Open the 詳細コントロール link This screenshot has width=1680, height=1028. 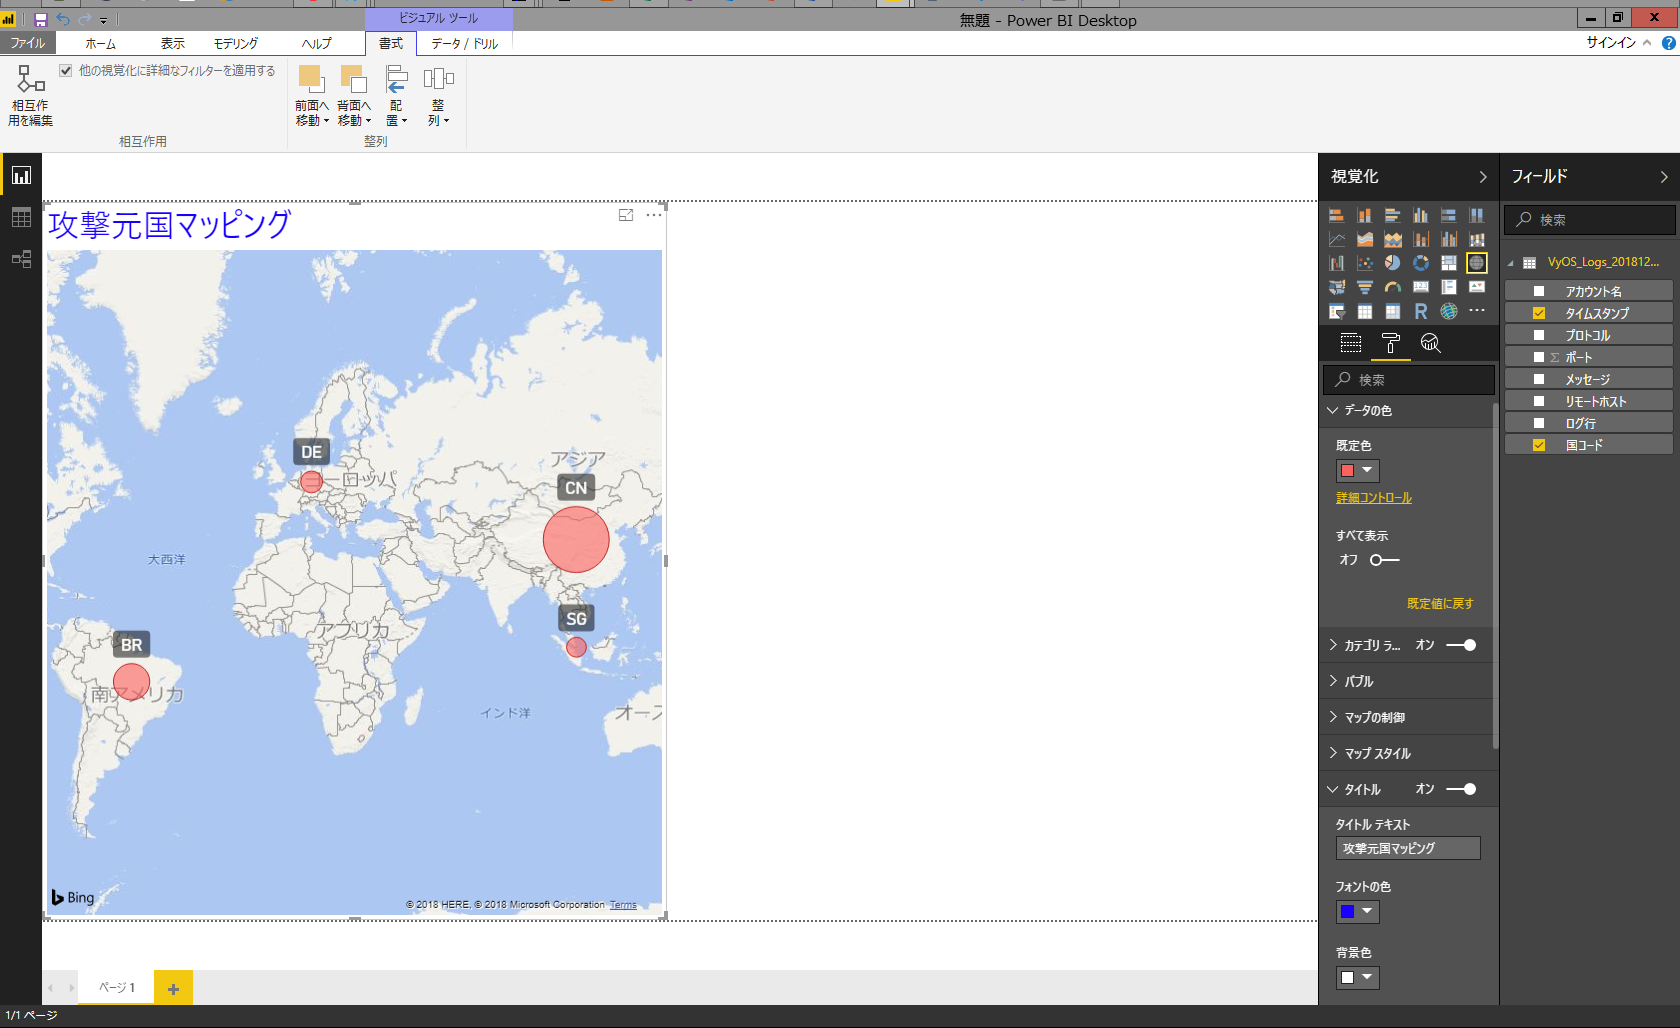(1374, 498)
